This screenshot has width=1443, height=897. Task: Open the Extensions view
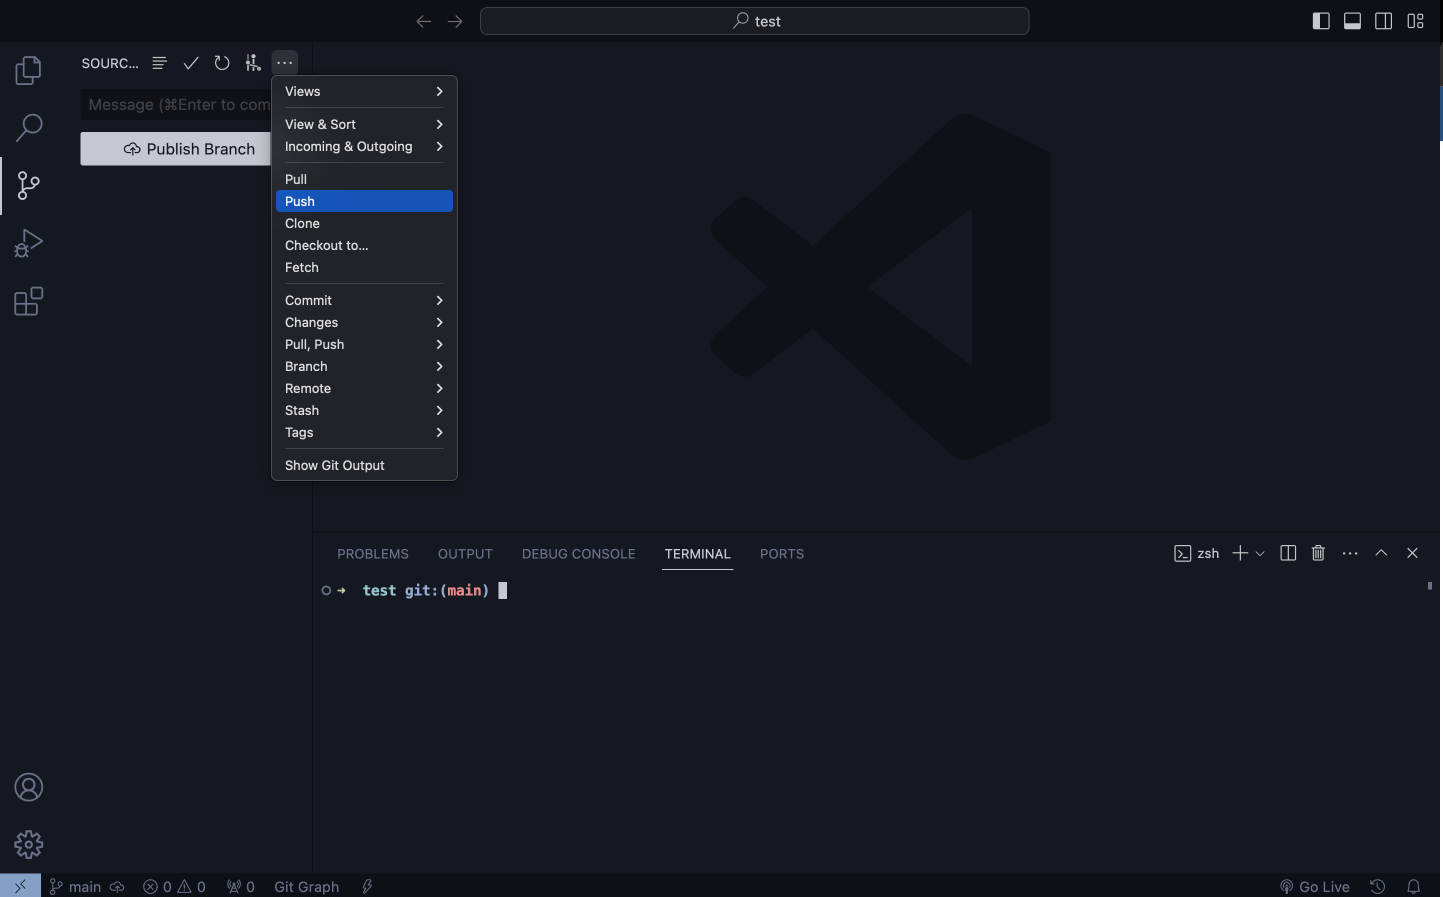pos(28,301)
